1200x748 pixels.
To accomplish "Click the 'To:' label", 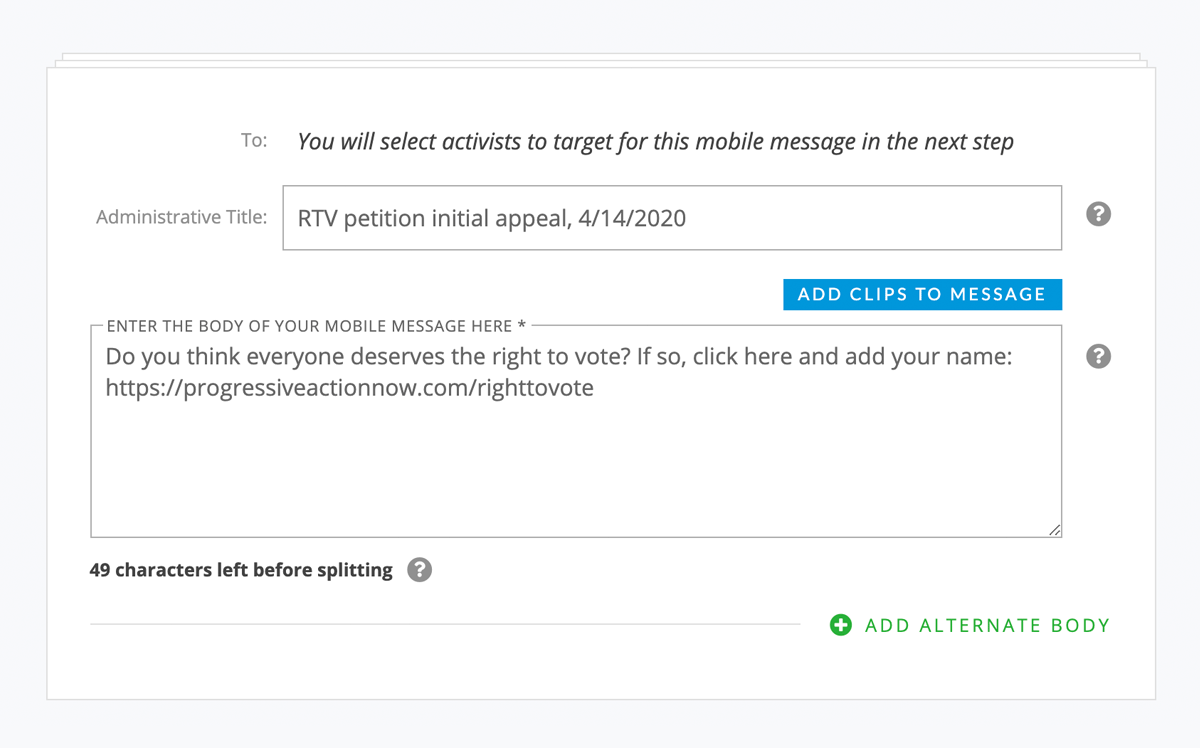I will (254, 141).
